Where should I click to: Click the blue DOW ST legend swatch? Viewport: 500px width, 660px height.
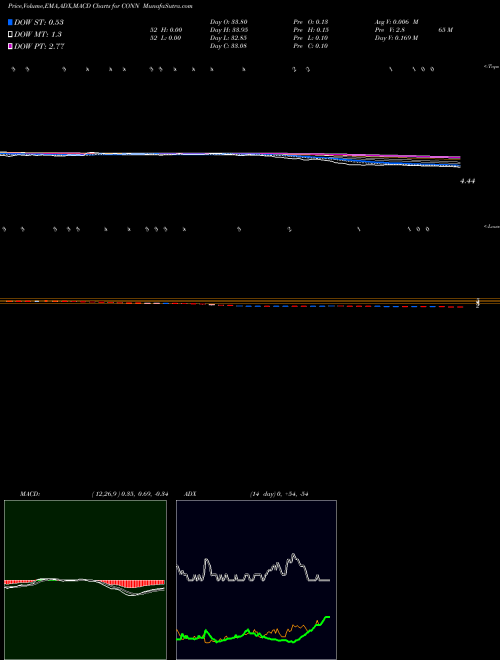10,22
